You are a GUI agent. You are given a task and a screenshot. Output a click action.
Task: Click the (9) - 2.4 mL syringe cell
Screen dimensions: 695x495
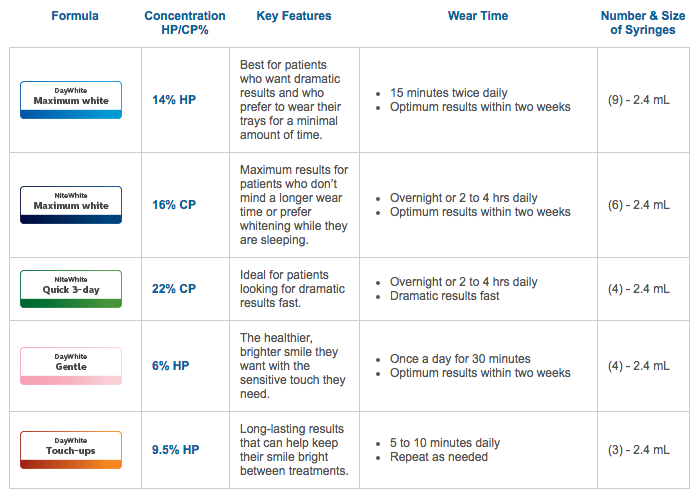[639, 100]
